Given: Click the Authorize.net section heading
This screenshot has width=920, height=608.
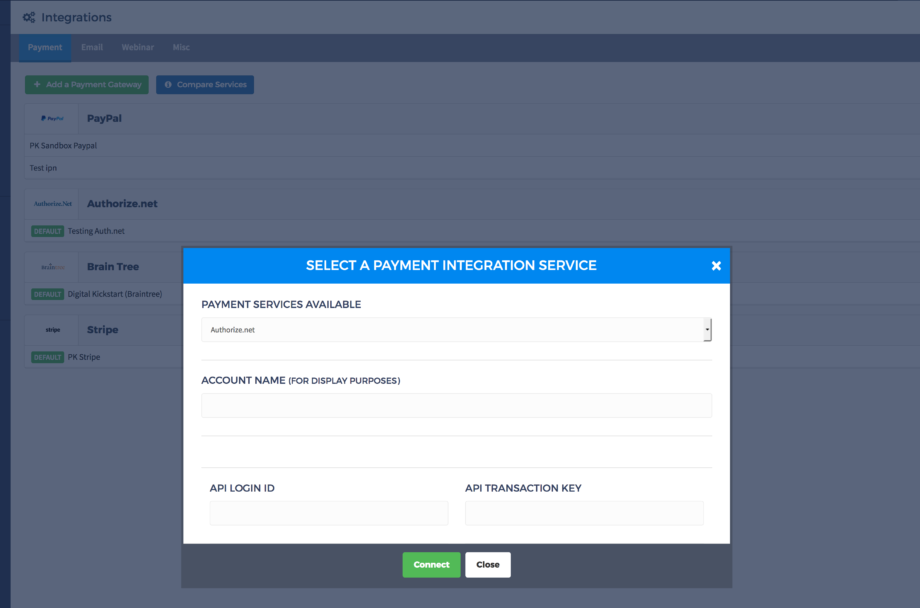Looking at the screenshot, I should tap(122, 204).
